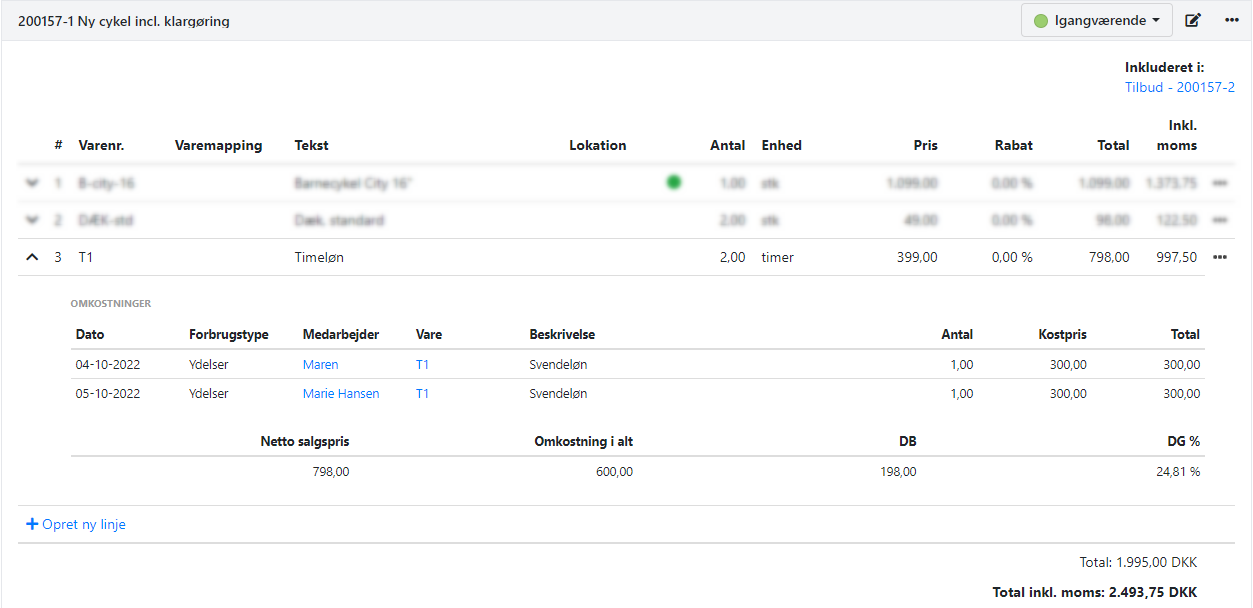Open T1 item link on 05-10-2022 row
Image resolution: width=1253 pixels, height=608 pixels.
(x=422, y=394)
